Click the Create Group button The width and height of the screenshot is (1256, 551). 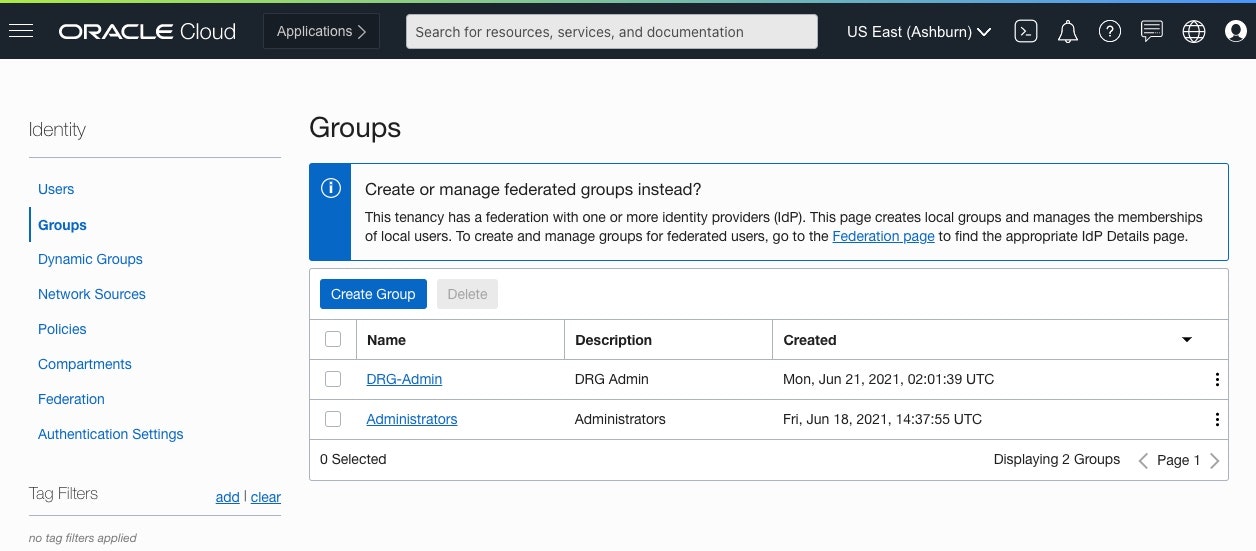click(x=373, y=294)
